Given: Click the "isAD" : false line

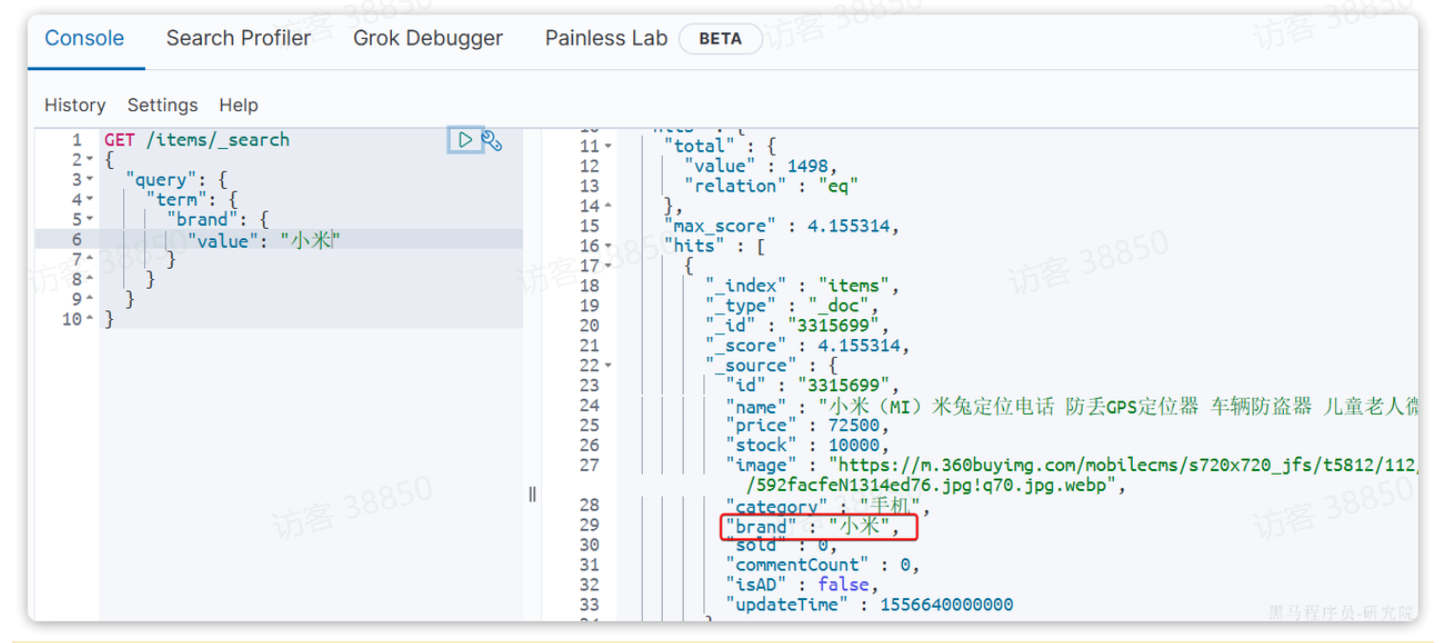Looking at the screenshot, I should coord(802,586).
